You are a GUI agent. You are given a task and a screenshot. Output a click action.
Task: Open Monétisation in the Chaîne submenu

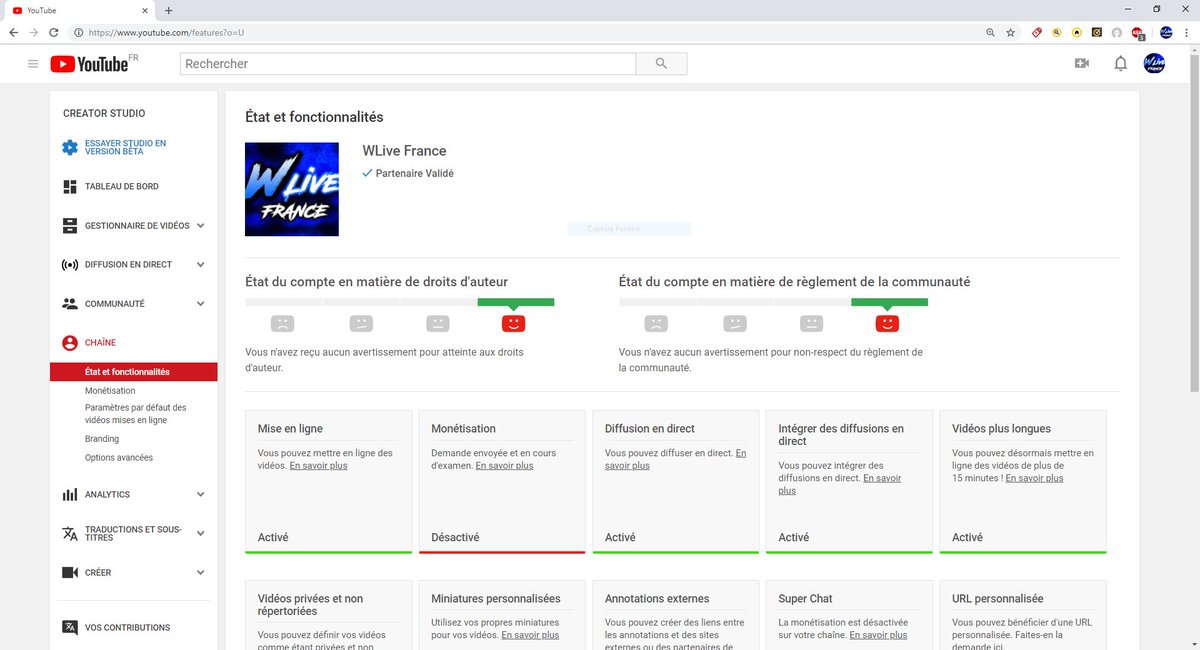[110, 391]
